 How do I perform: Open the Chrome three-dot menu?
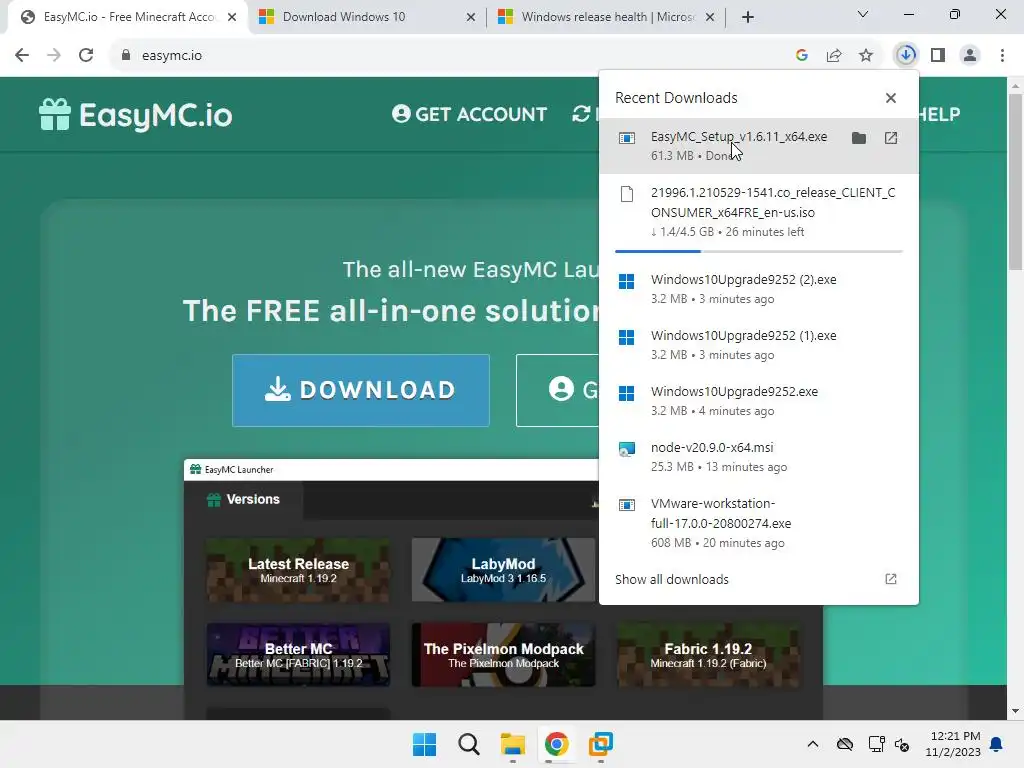click(x=1002, y=56)
